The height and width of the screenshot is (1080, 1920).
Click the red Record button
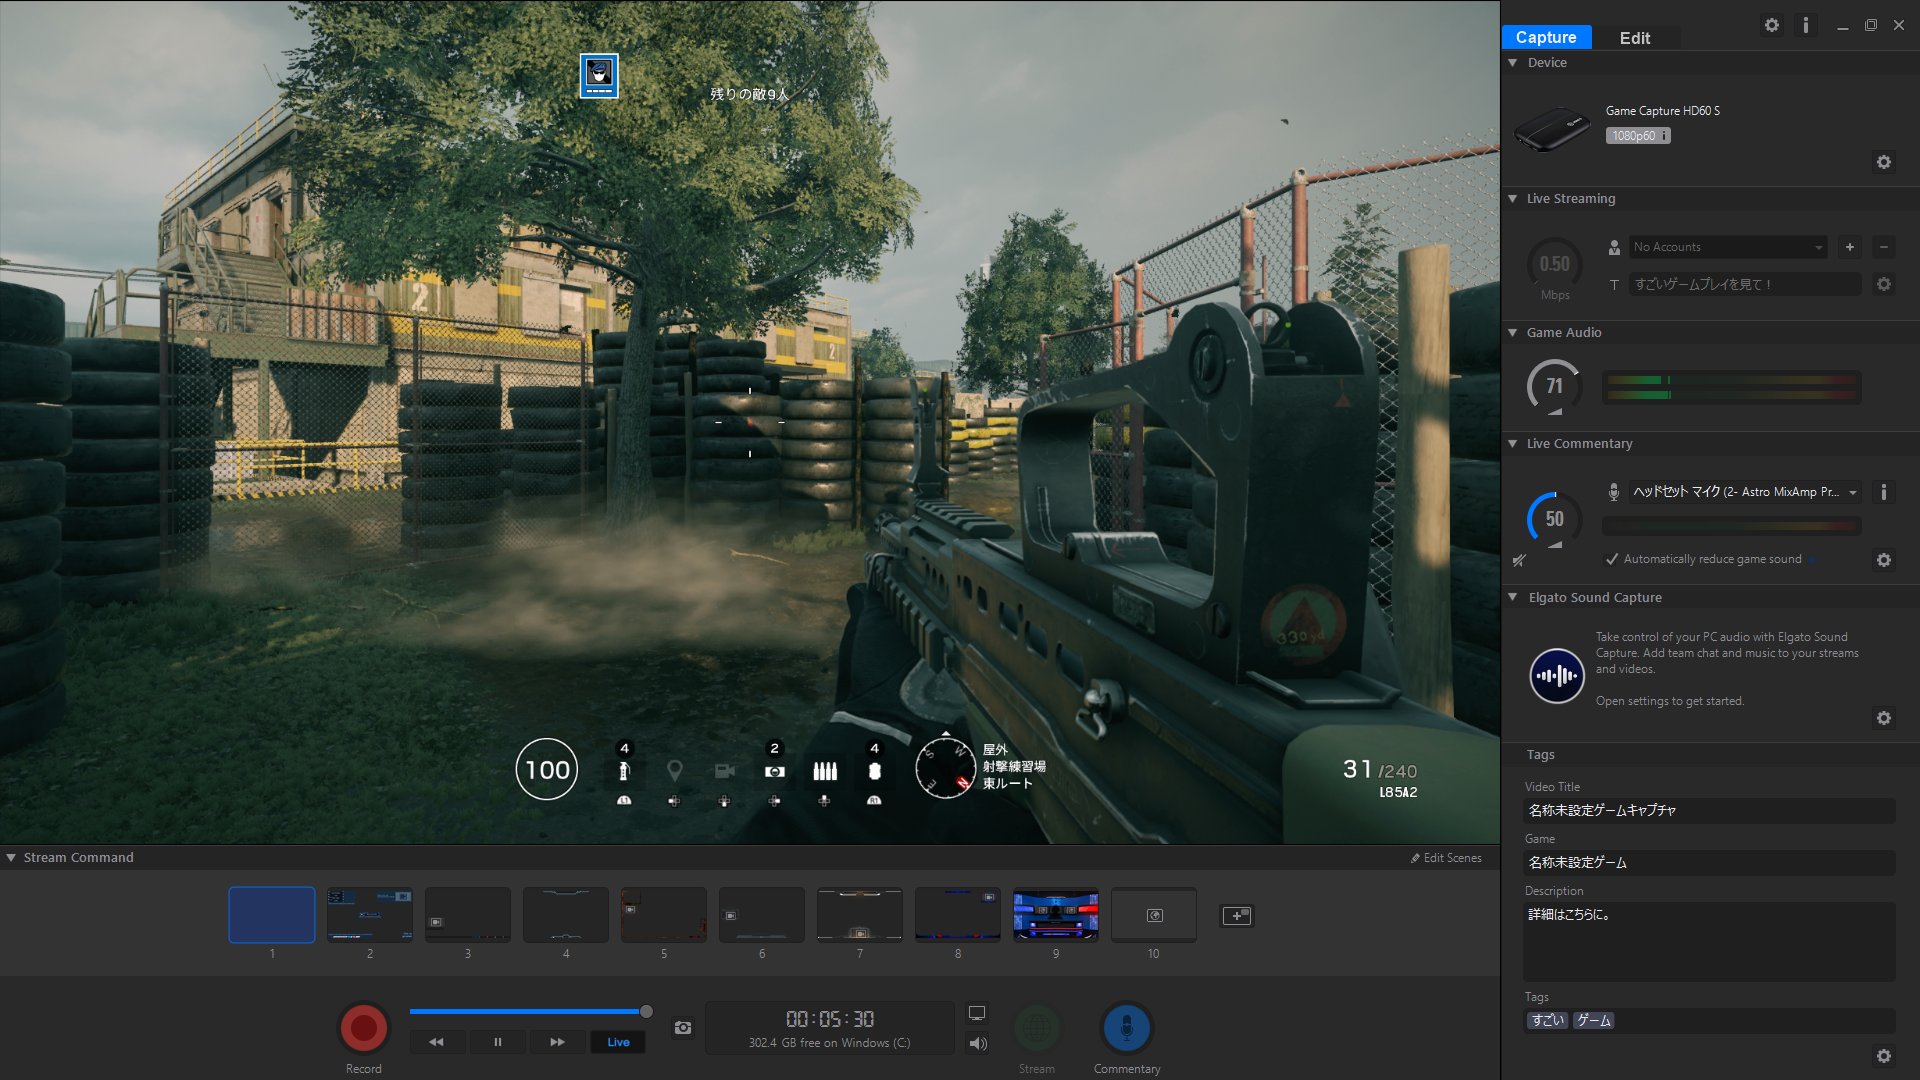364,1027
